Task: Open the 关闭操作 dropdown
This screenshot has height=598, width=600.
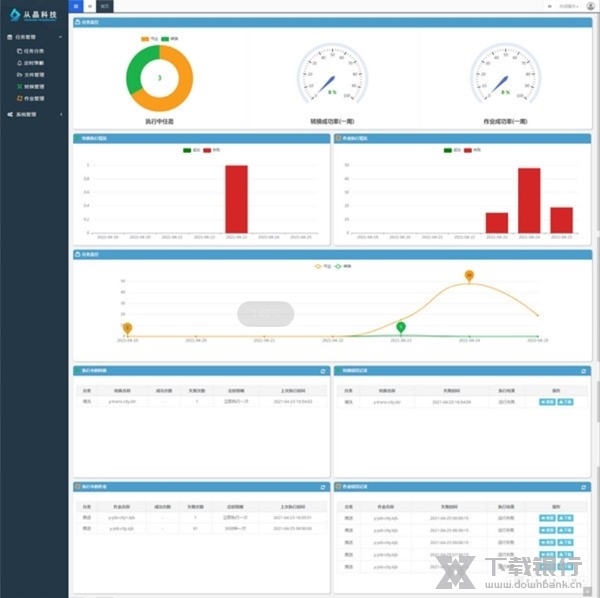Action: pos(568,6)
